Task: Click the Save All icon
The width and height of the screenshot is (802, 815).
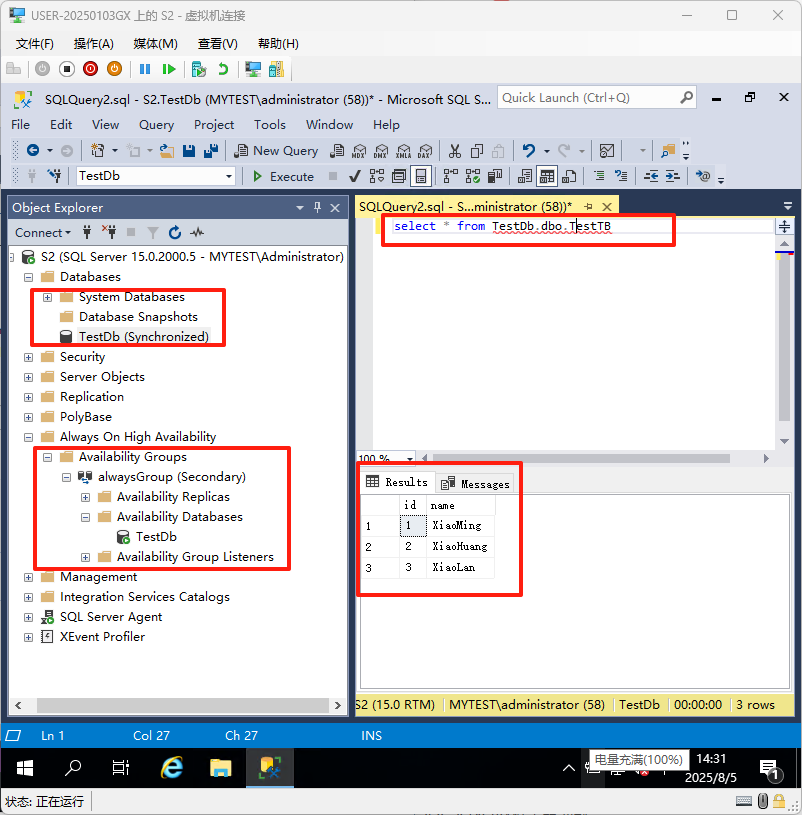Action: coord(211,151)
